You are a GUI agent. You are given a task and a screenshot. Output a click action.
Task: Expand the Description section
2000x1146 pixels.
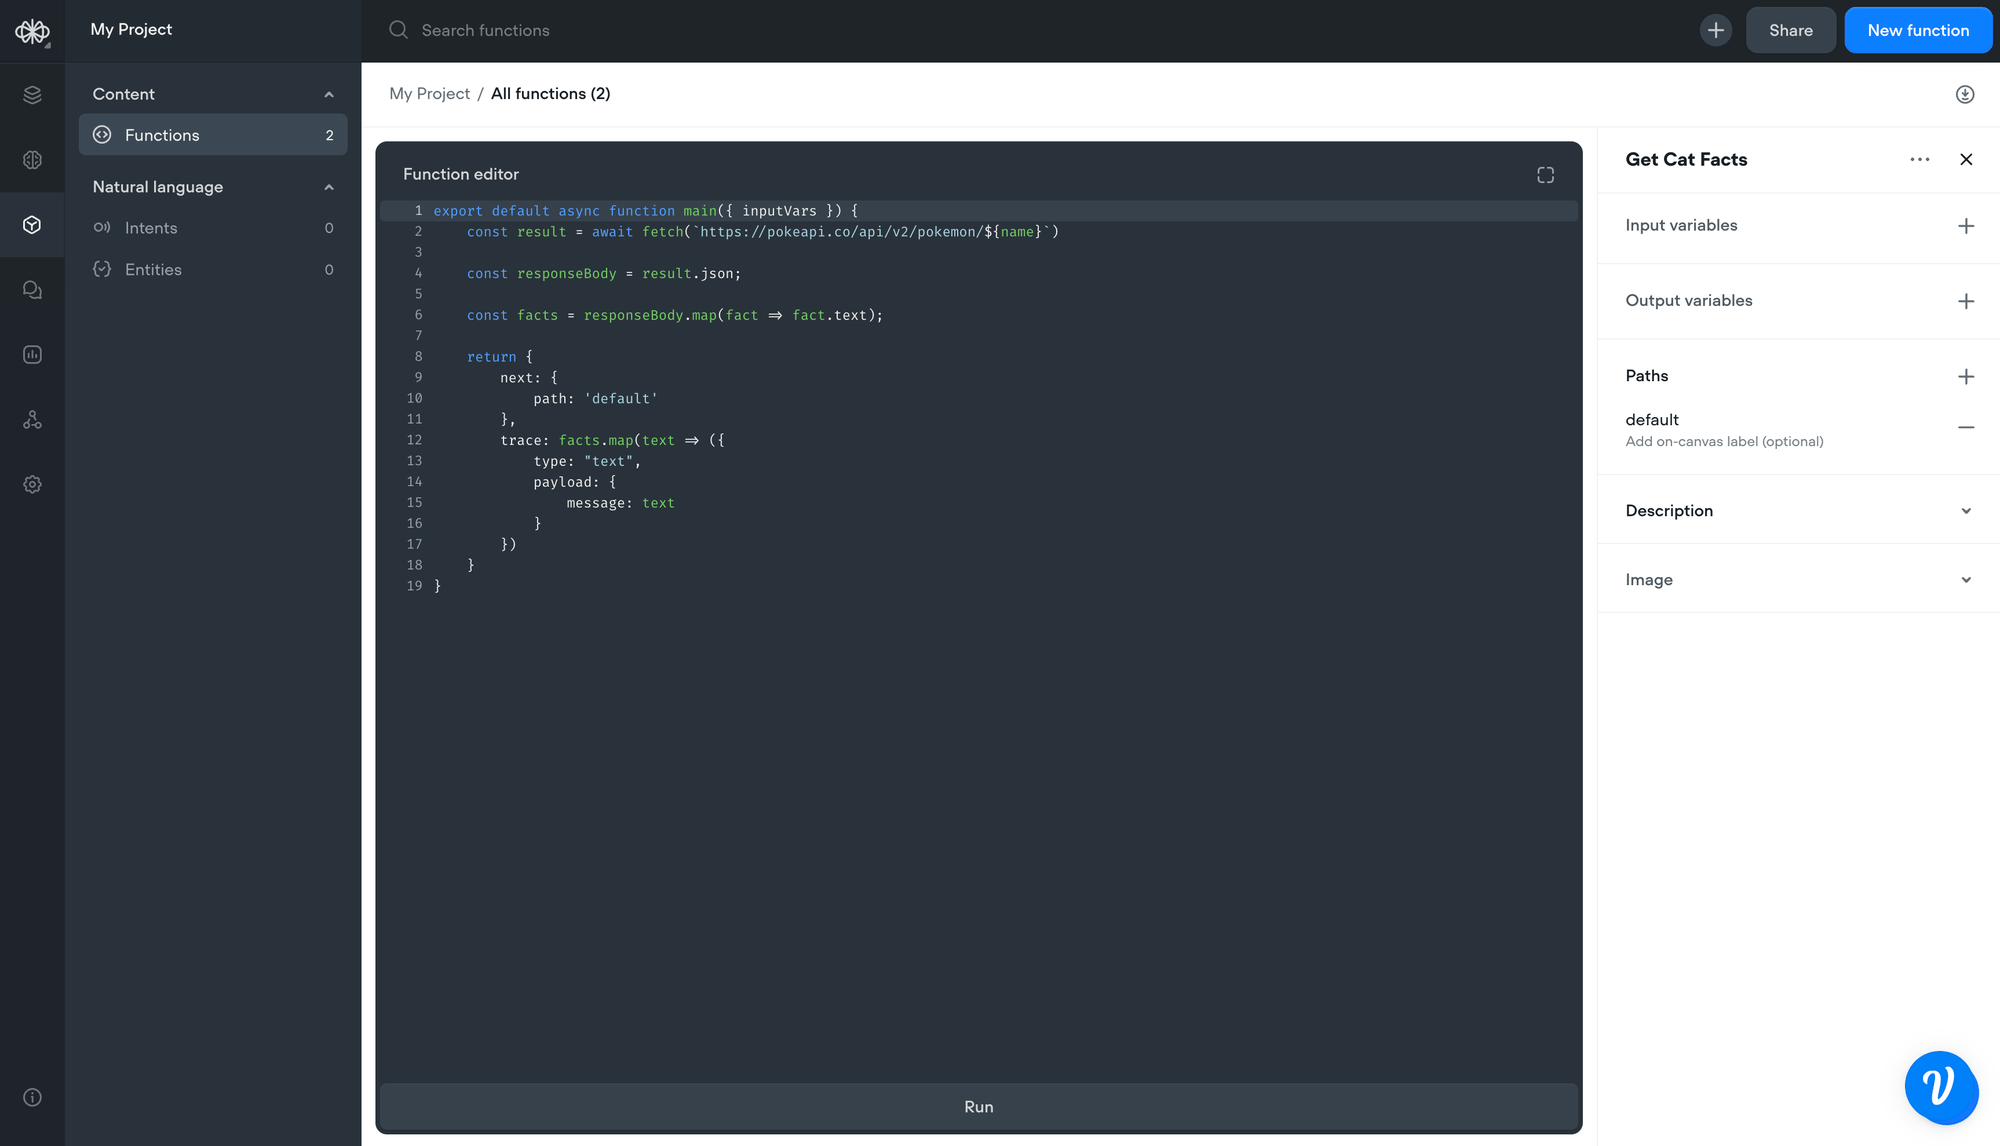[x=1965, y=511]
